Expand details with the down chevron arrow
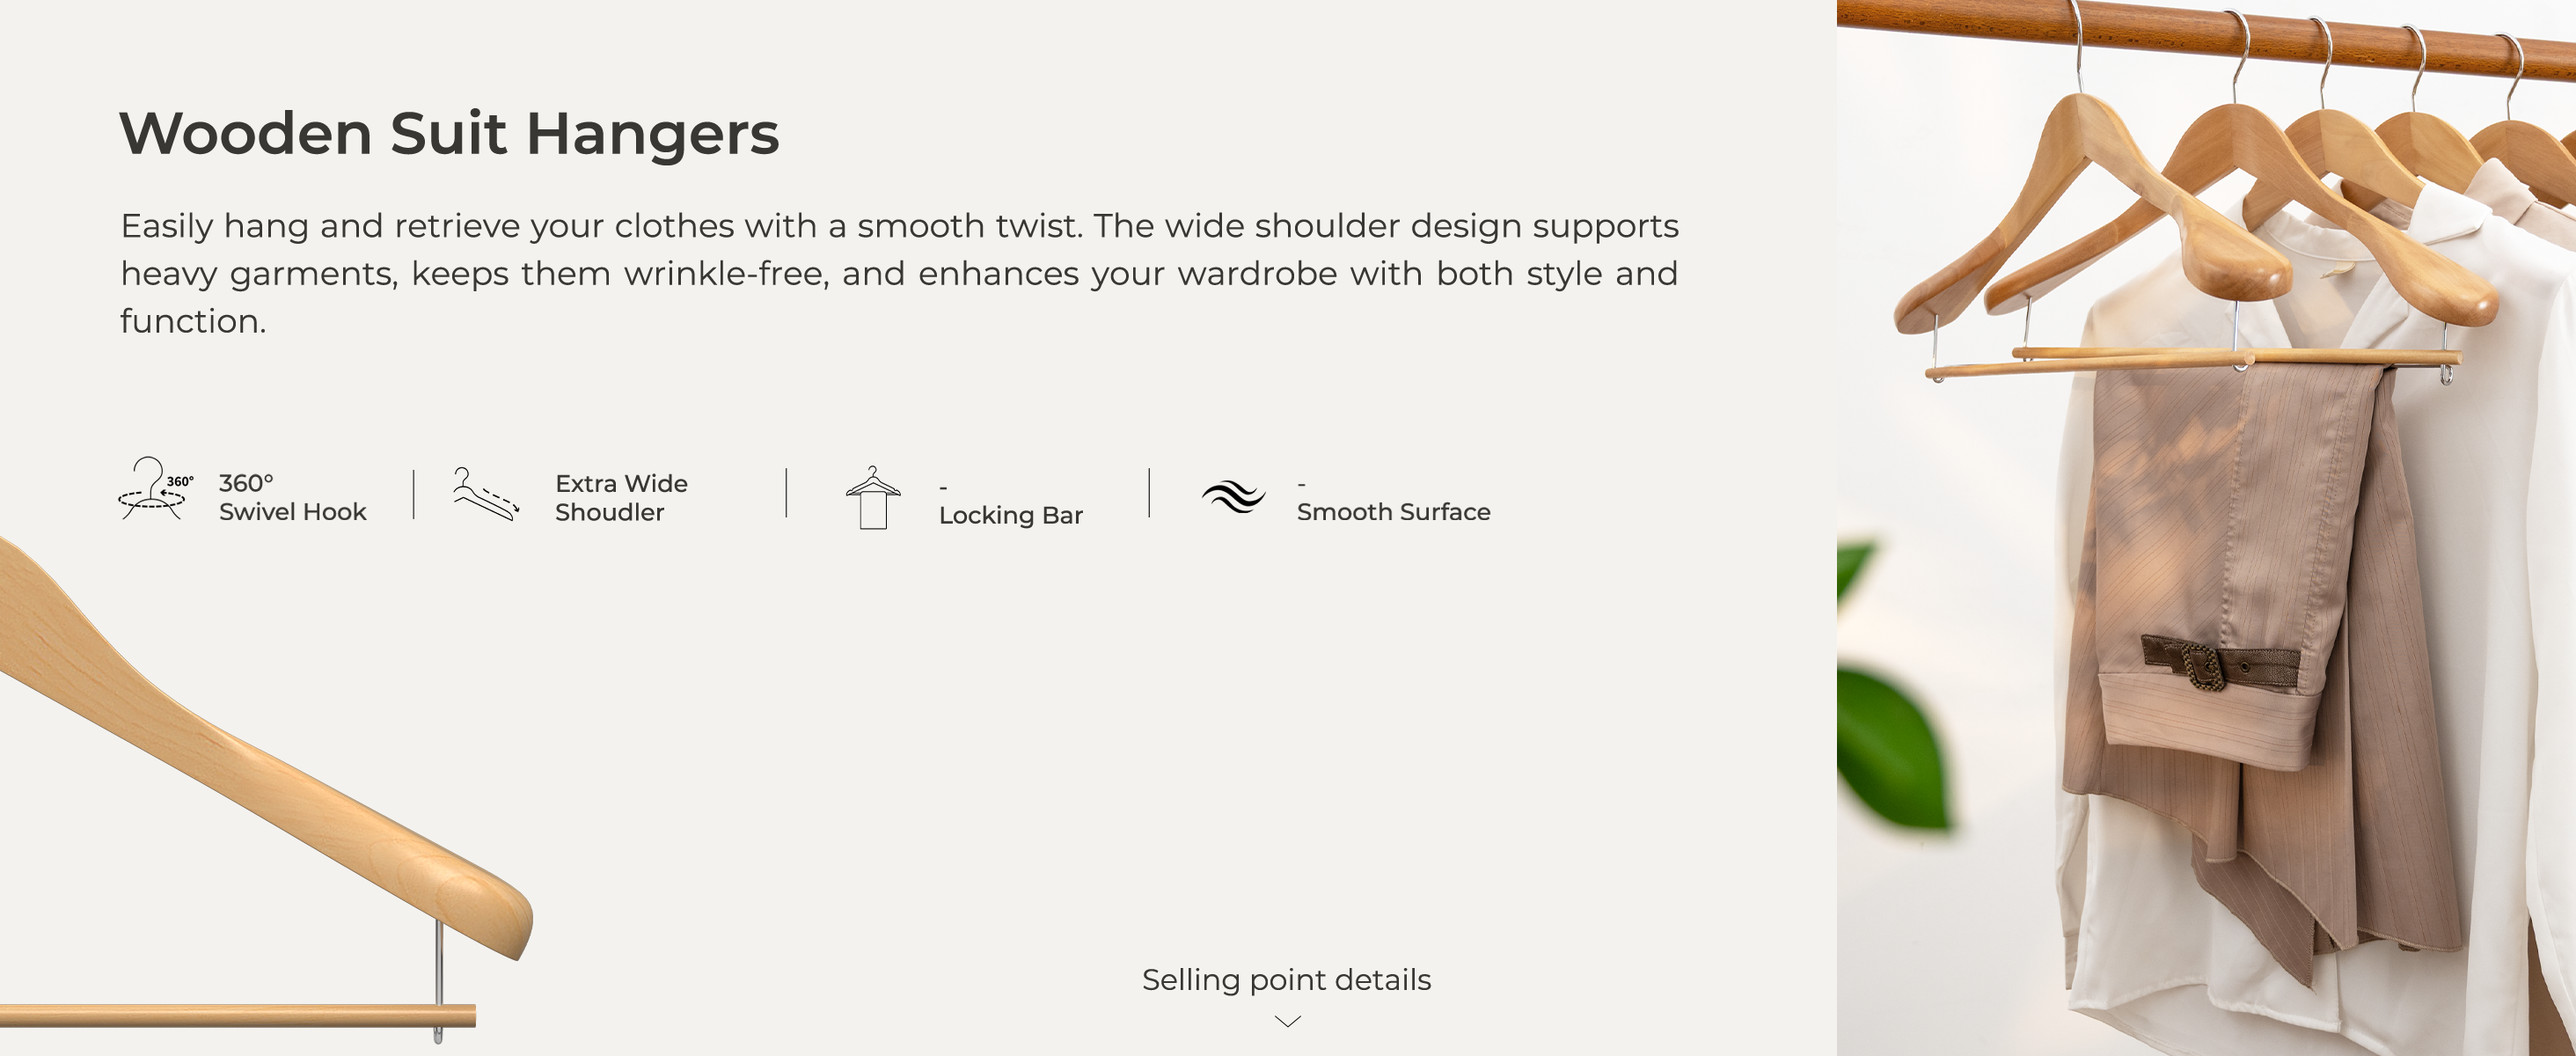Viewport: 2576px width, 1056px height. pyautogui.click(x=1287, y=1021)
